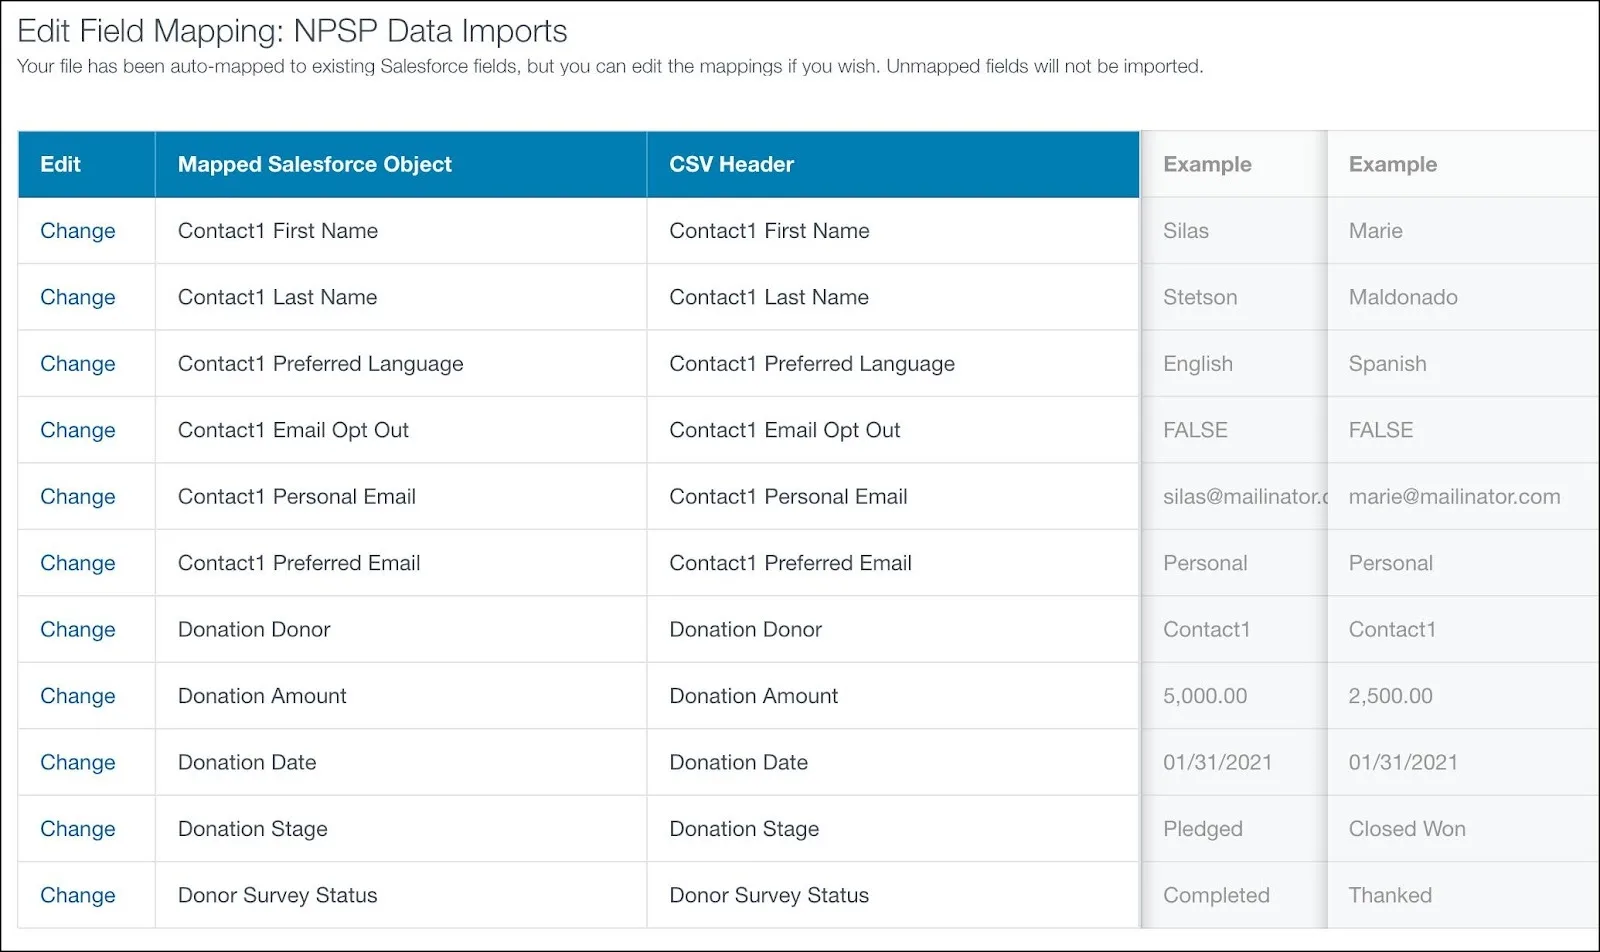Screen dimensions: 1600x952
Task: Click example value Marie
Action: tap(1375, 231)
